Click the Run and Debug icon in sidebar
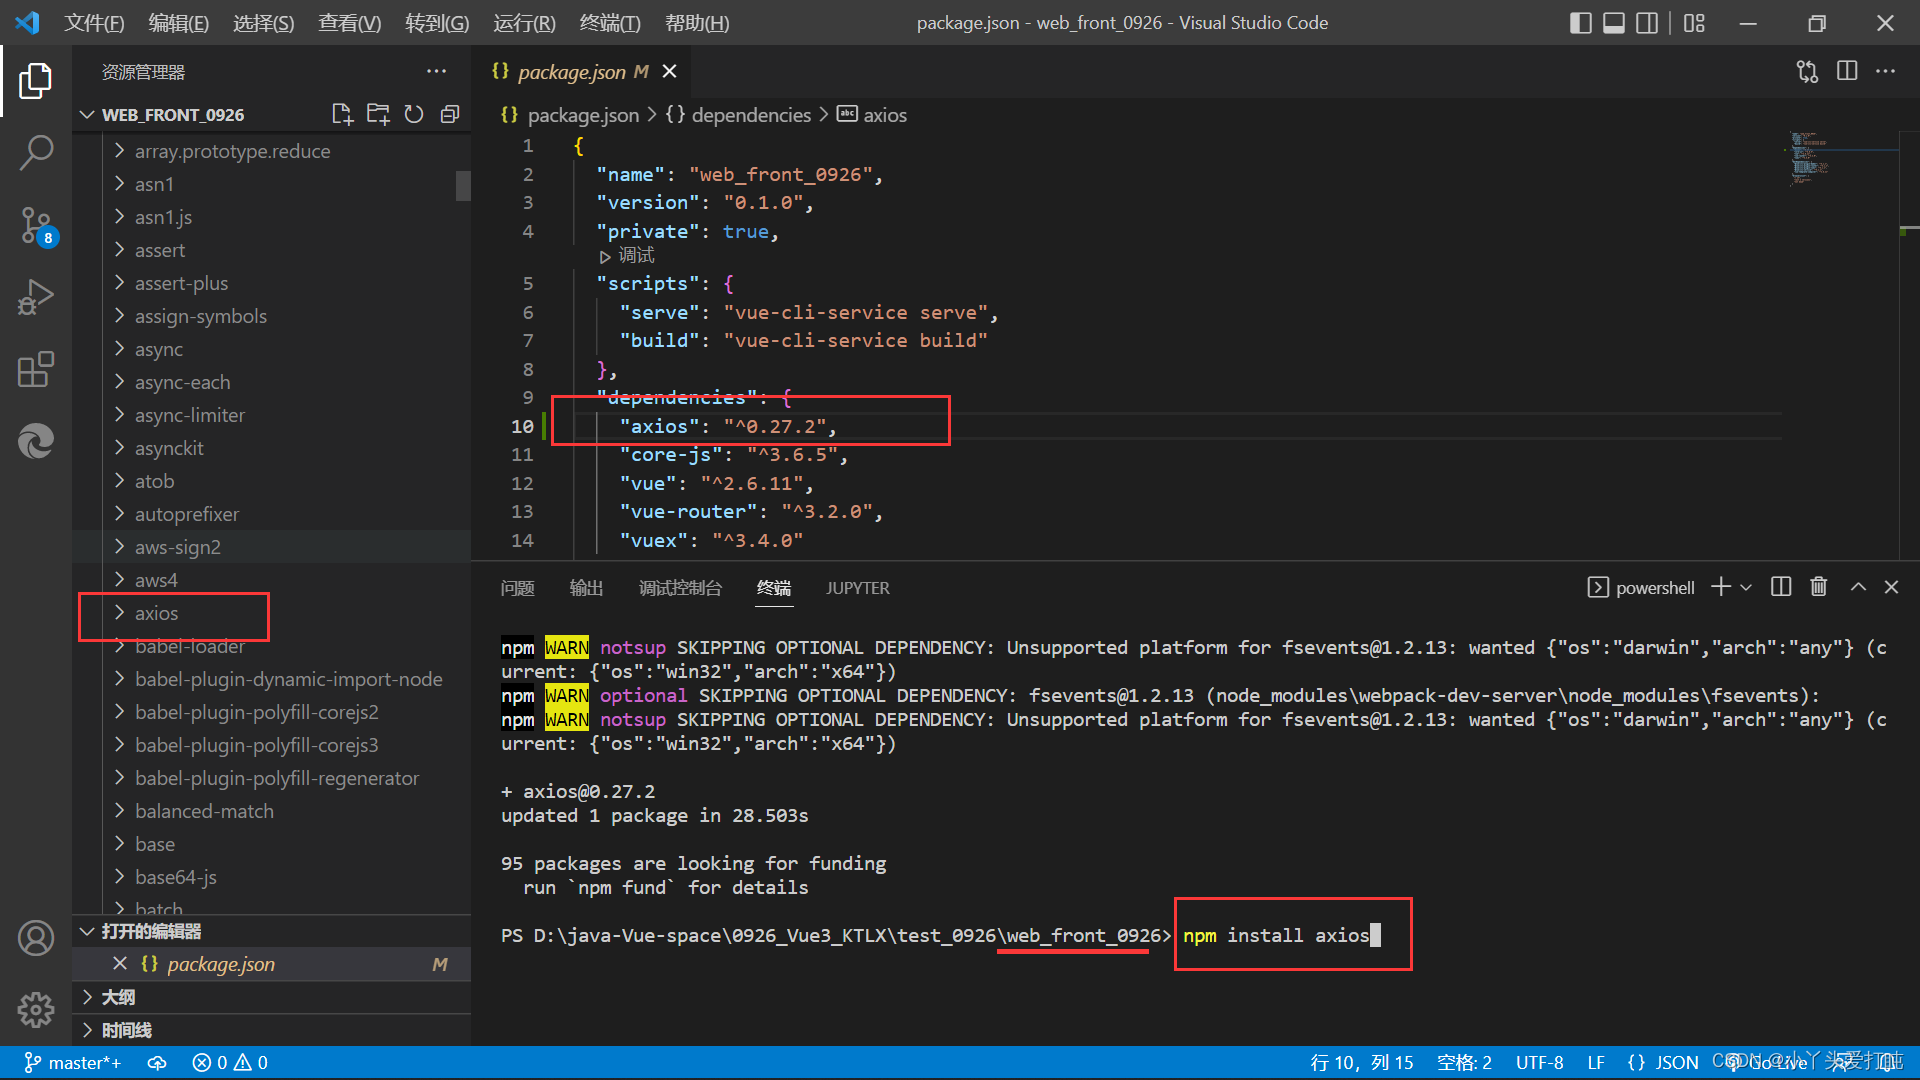This screenshot has height=1080, width=1920. (36, 295)
